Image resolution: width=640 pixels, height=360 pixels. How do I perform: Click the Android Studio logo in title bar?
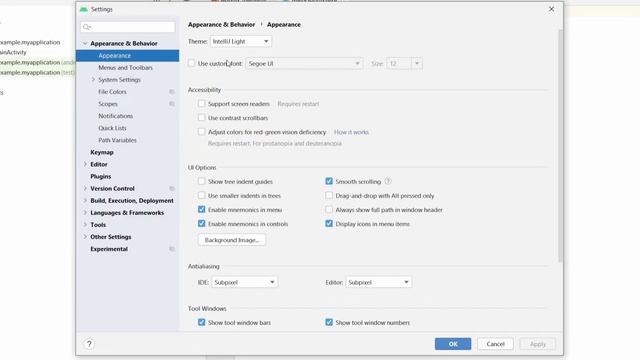[84, 9]
